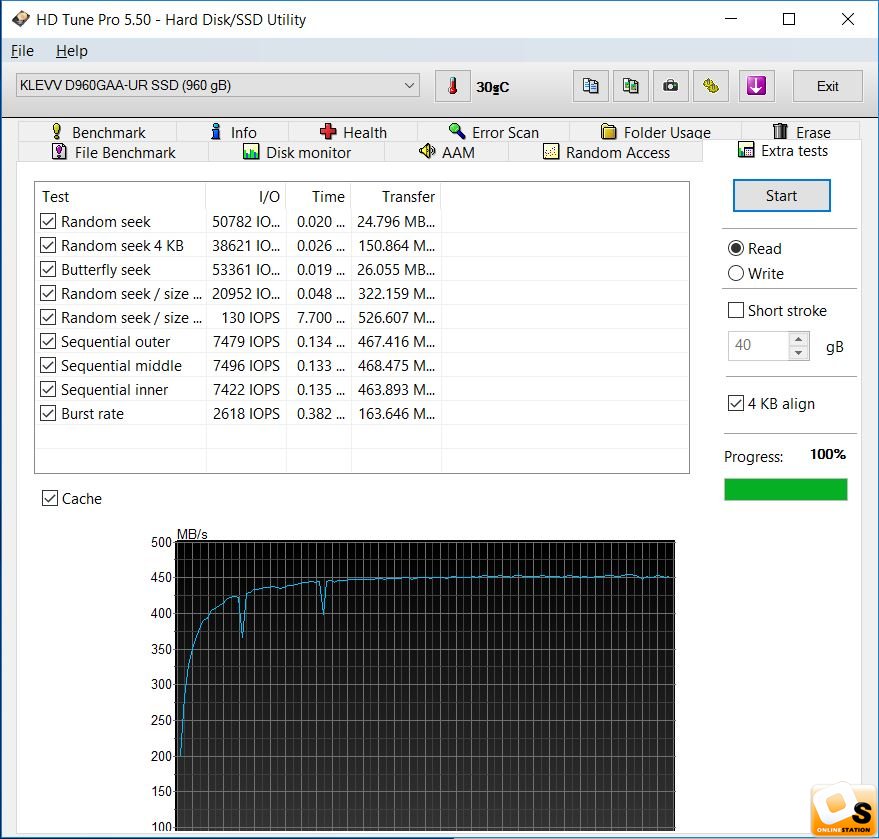879x839 pixels.
Task: Switch to the Random Access tab
Action: [x=606, y=152]
